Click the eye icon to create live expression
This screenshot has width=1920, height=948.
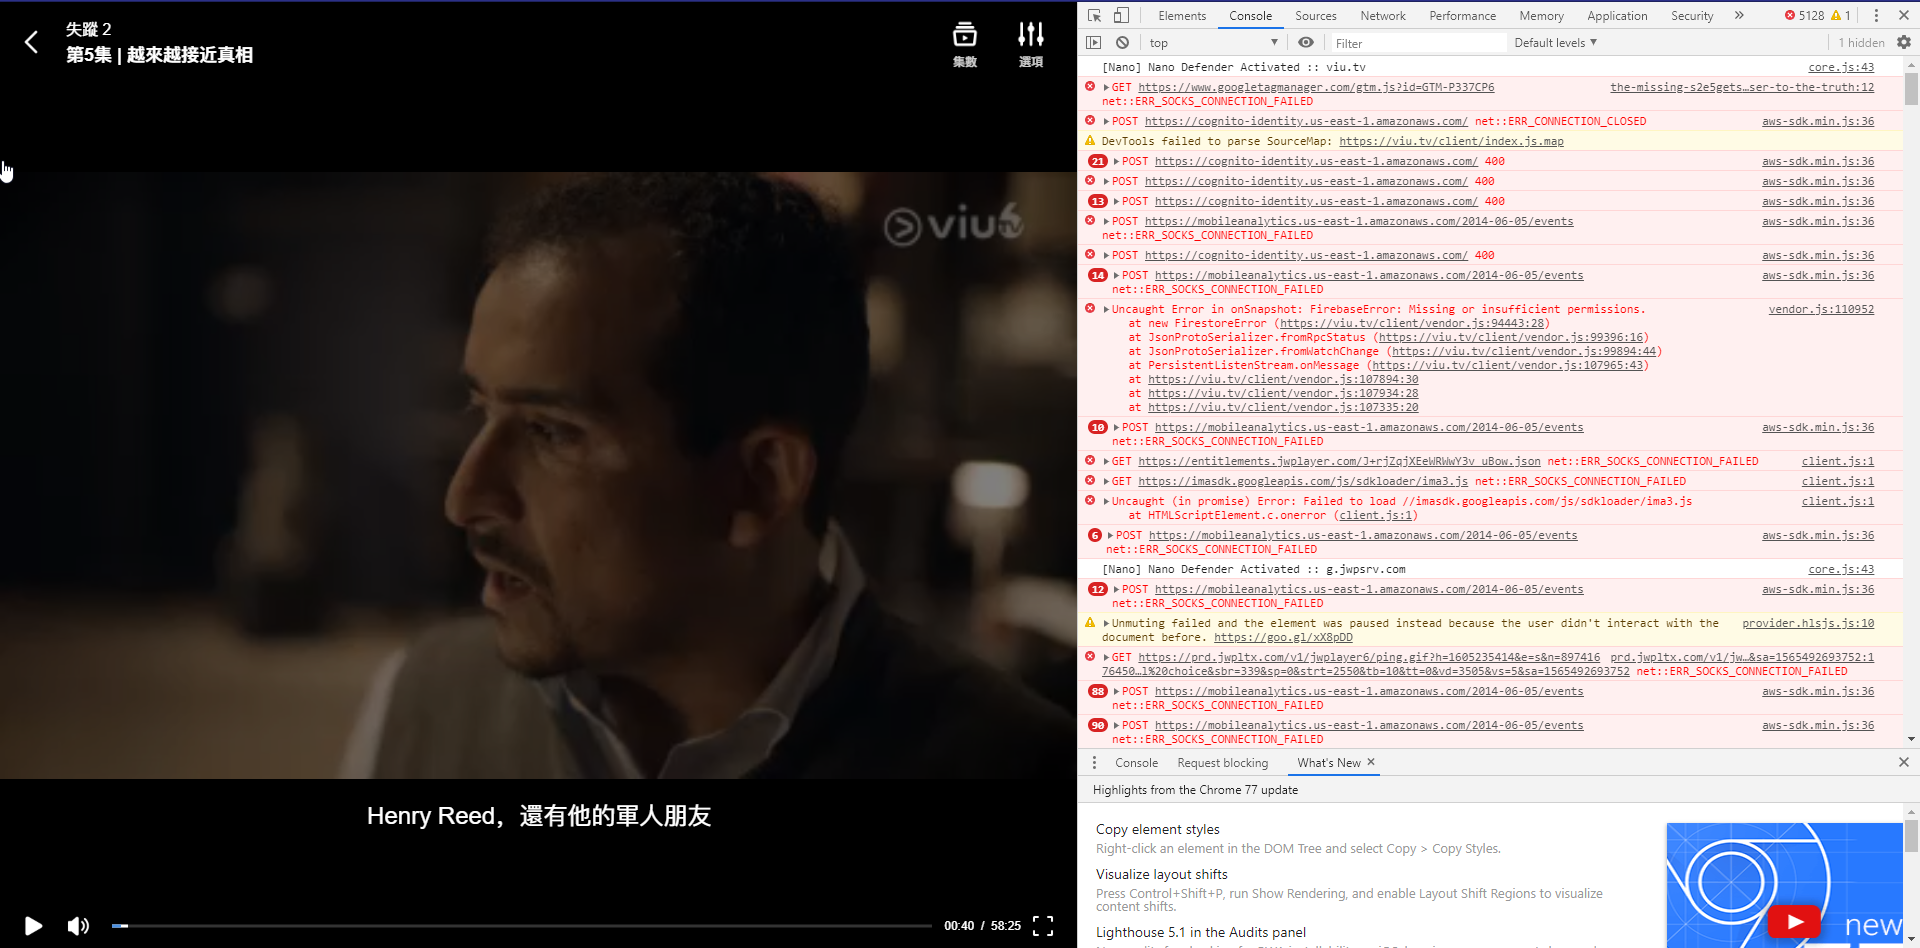pos(1306,42)
